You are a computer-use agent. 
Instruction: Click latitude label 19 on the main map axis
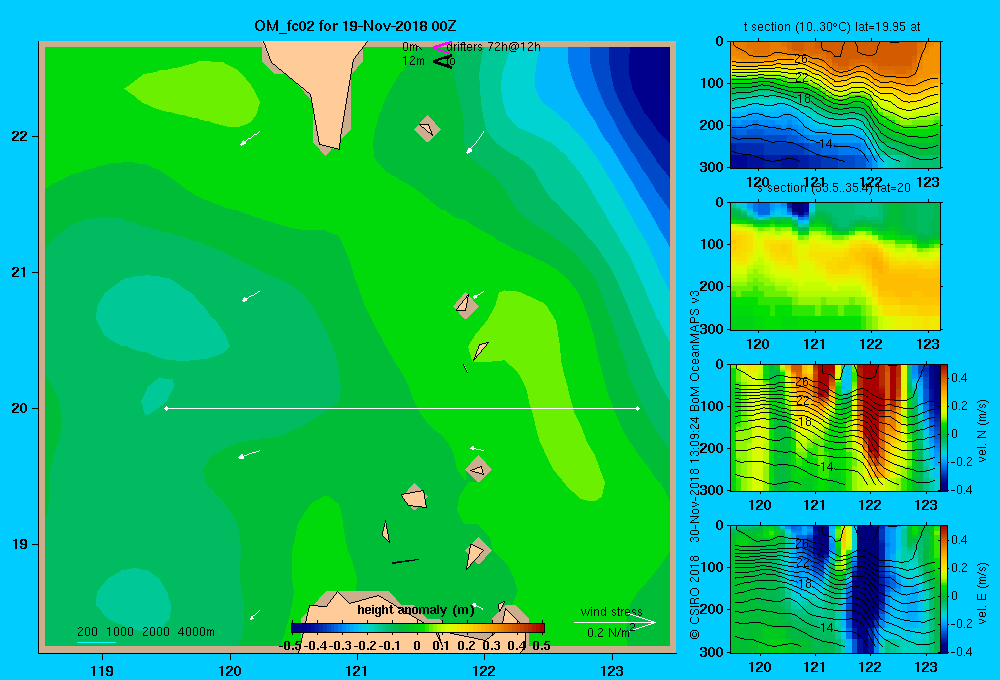pos(20,544)
